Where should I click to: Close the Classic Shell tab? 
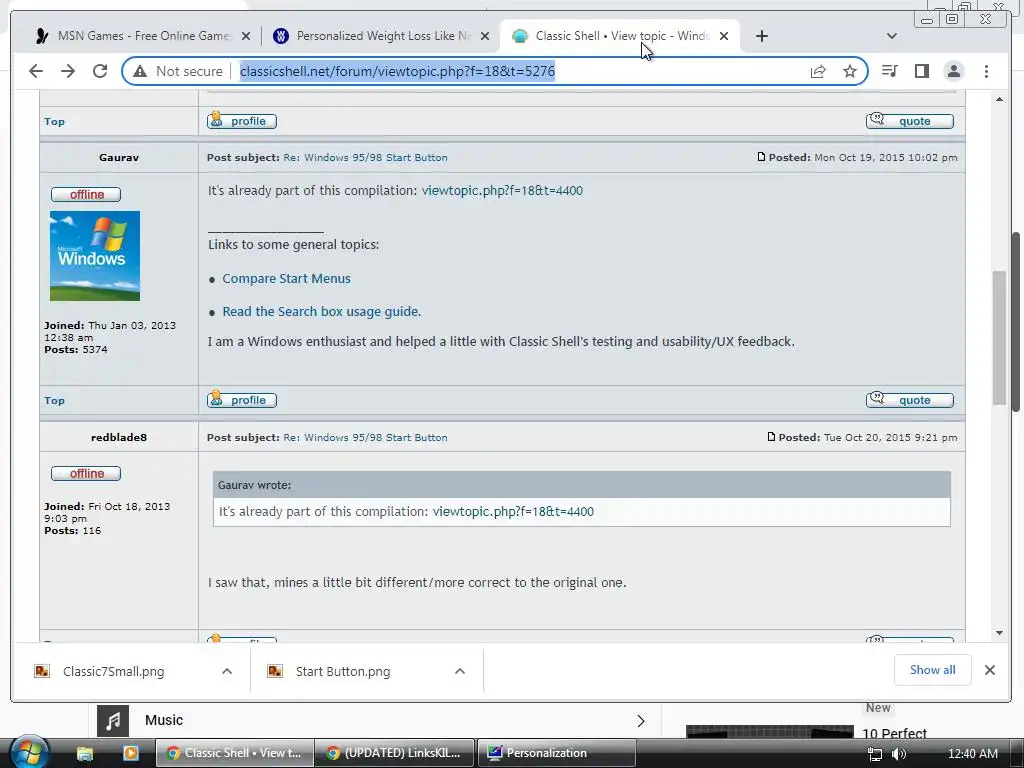pos(724,36)
